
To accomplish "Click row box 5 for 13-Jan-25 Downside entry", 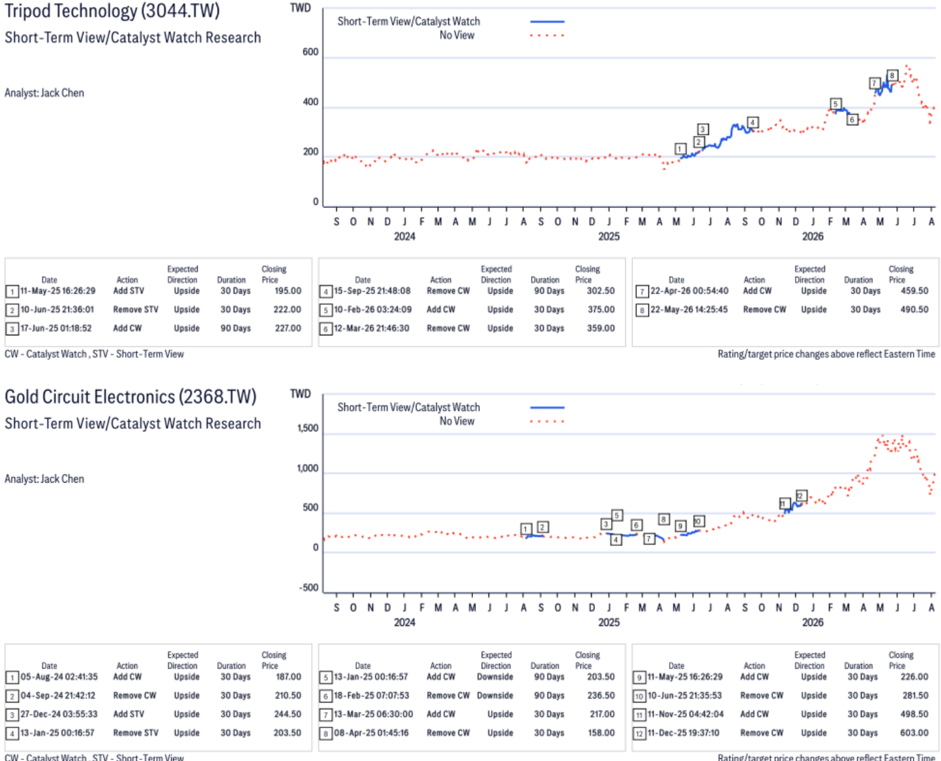I will 325,678.
